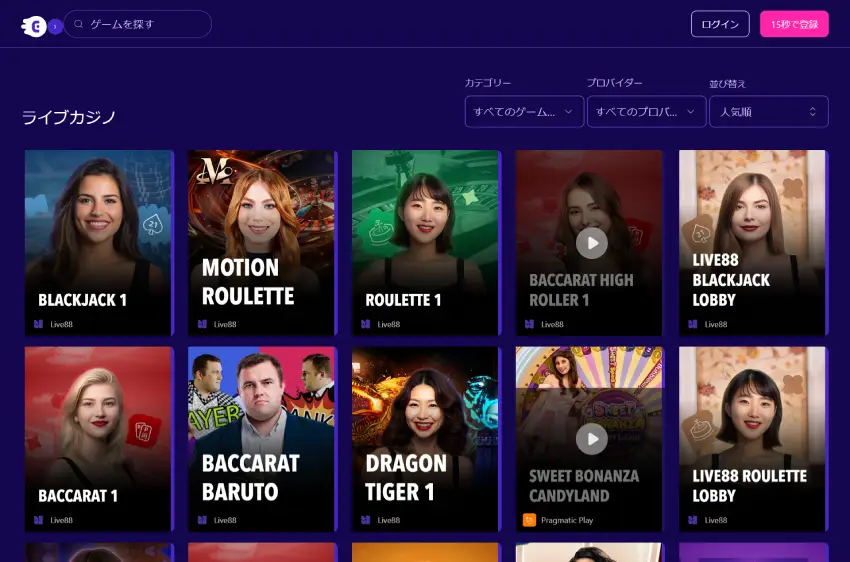Click the BLACKJACK 1 title text
The width and height of the screenshot is (850, 562).
(x=82, y=300)
